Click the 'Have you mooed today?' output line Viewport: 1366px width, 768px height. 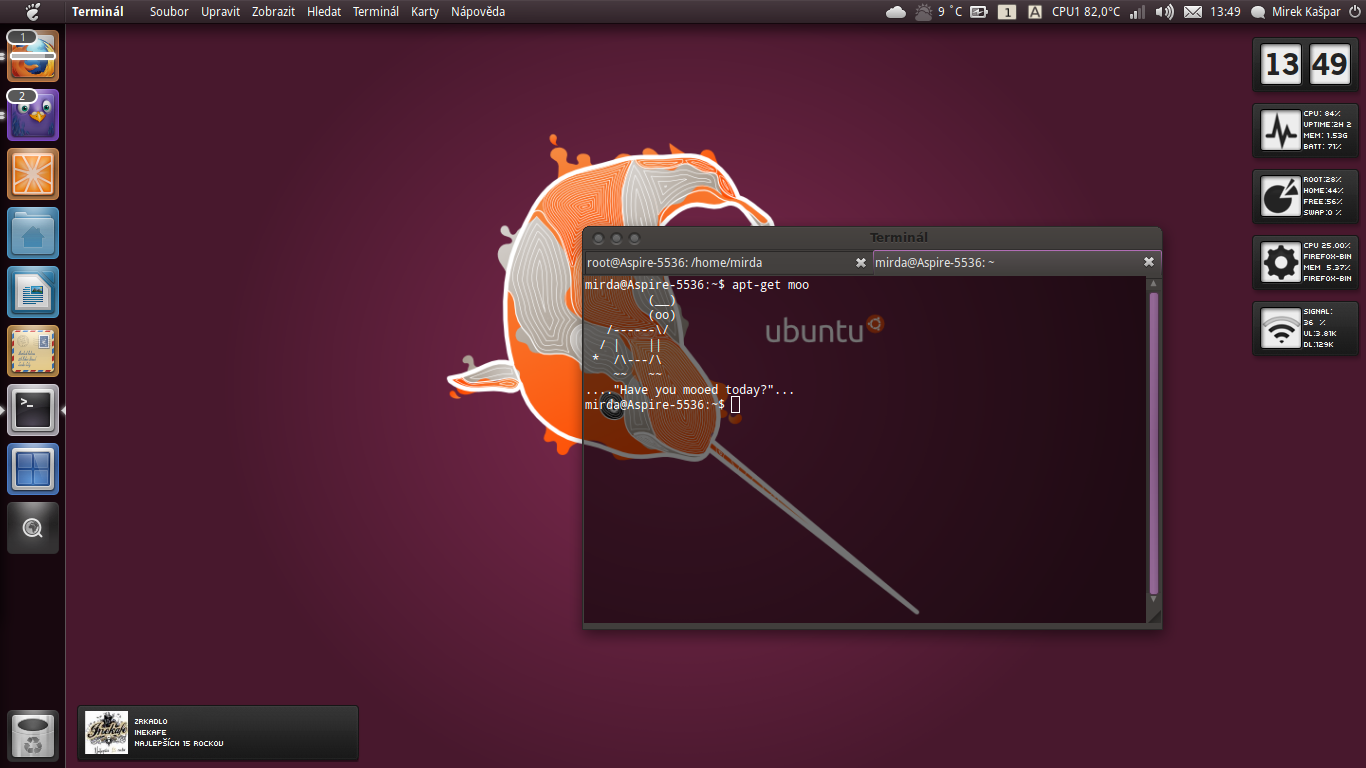(690, 390)
